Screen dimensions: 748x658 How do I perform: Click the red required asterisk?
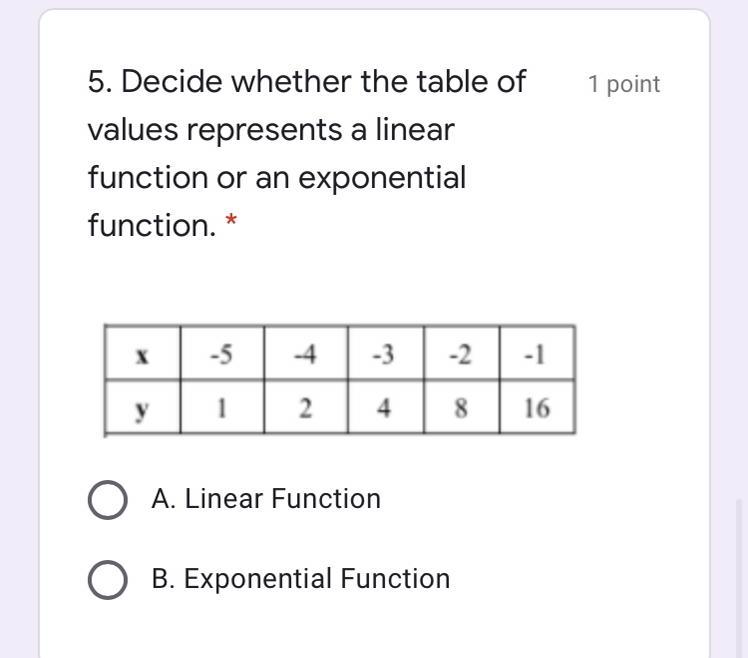tap(231, 220)
